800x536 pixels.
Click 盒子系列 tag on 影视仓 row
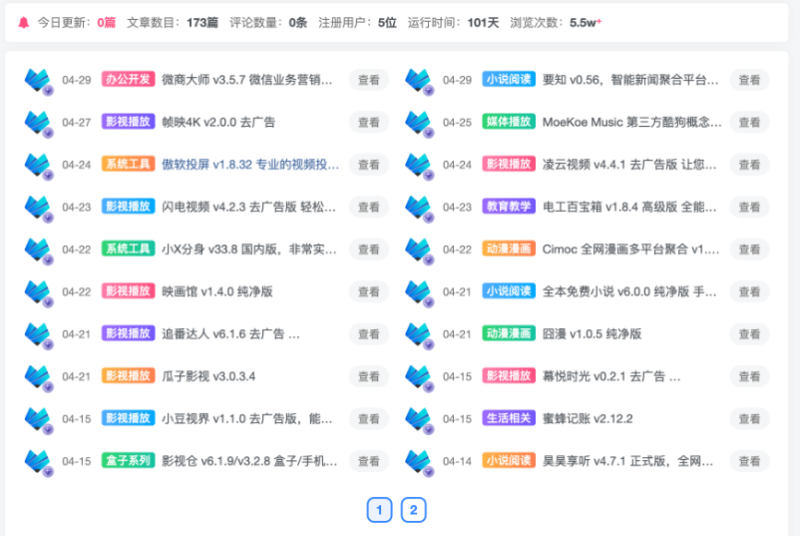(x=128, y=461)
